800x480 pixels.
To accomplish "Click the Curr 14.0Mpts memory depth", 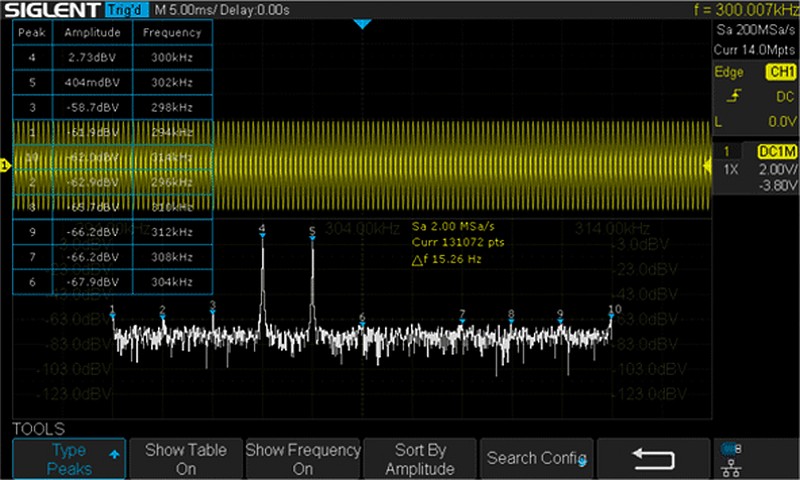I will click(754, 50).
